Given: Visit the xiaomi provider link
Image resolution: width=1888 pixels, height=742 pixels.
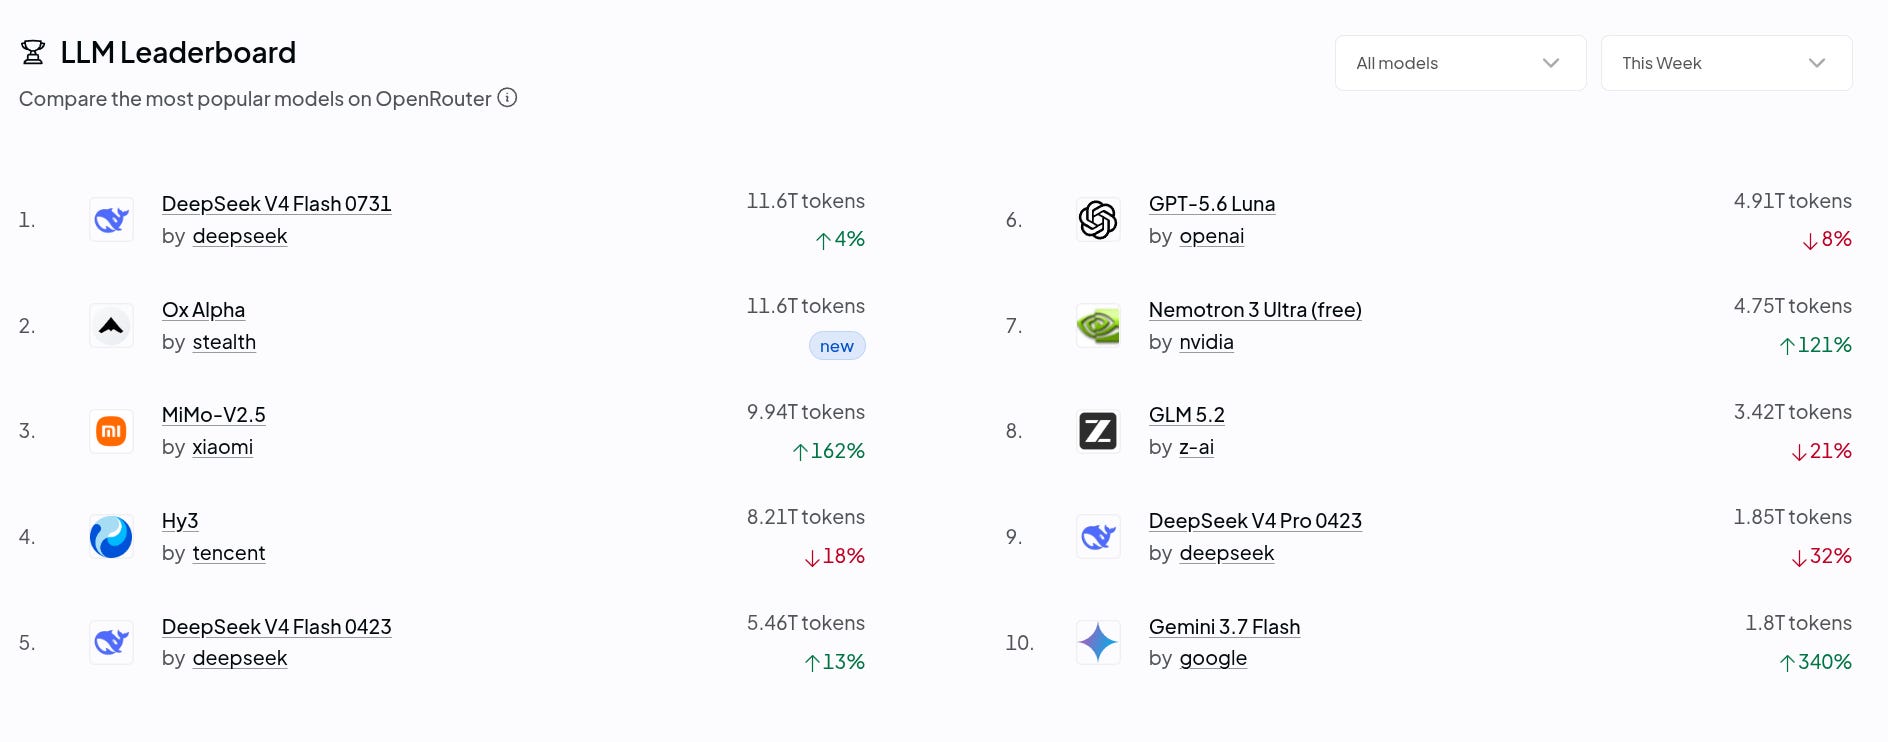Looking at the screenshot, I should pos(222,447).
